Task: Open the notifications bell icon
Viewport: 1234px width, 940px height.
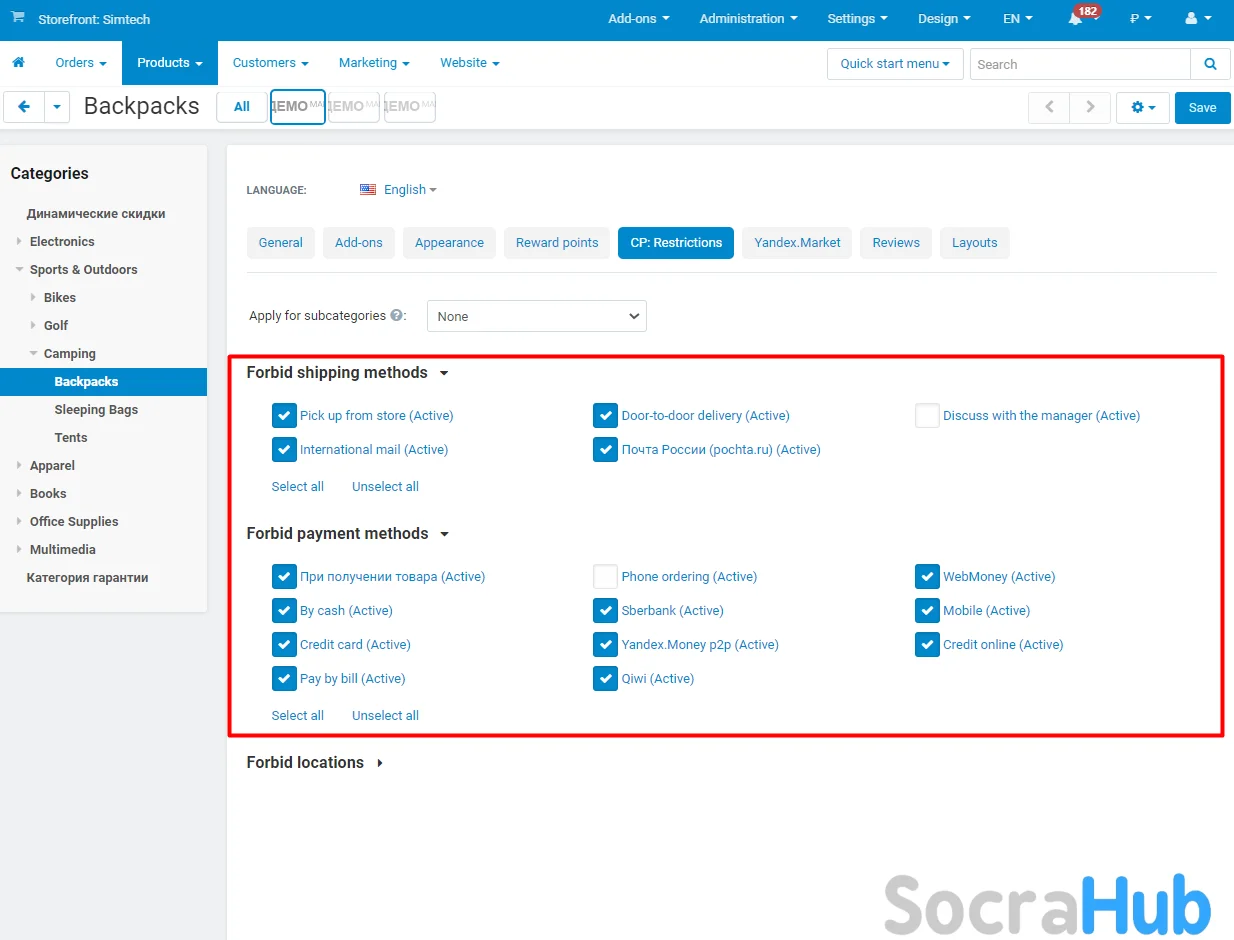Action: (1075, 19)
